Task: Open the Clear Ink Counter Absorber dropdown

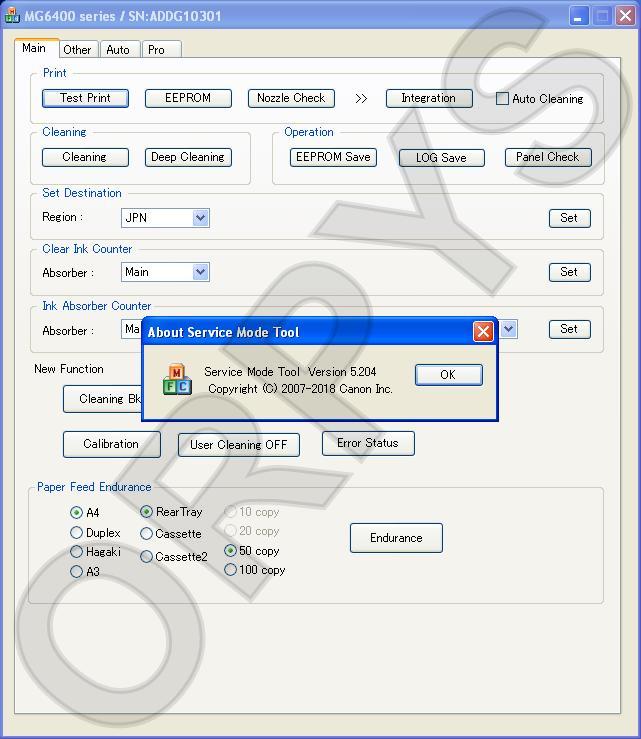Action: click(x=165, y=272)
